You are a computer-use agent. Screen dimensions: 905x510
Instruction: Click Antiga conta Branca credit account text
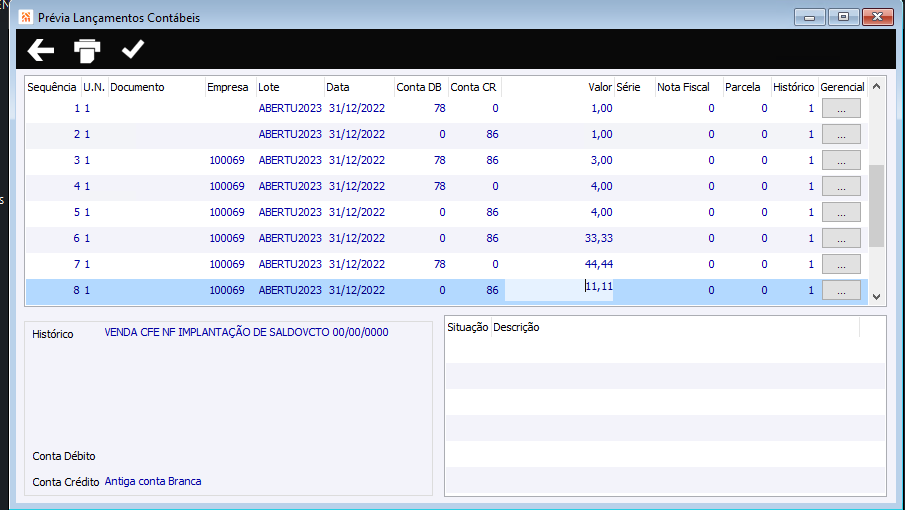click(153, 481)
